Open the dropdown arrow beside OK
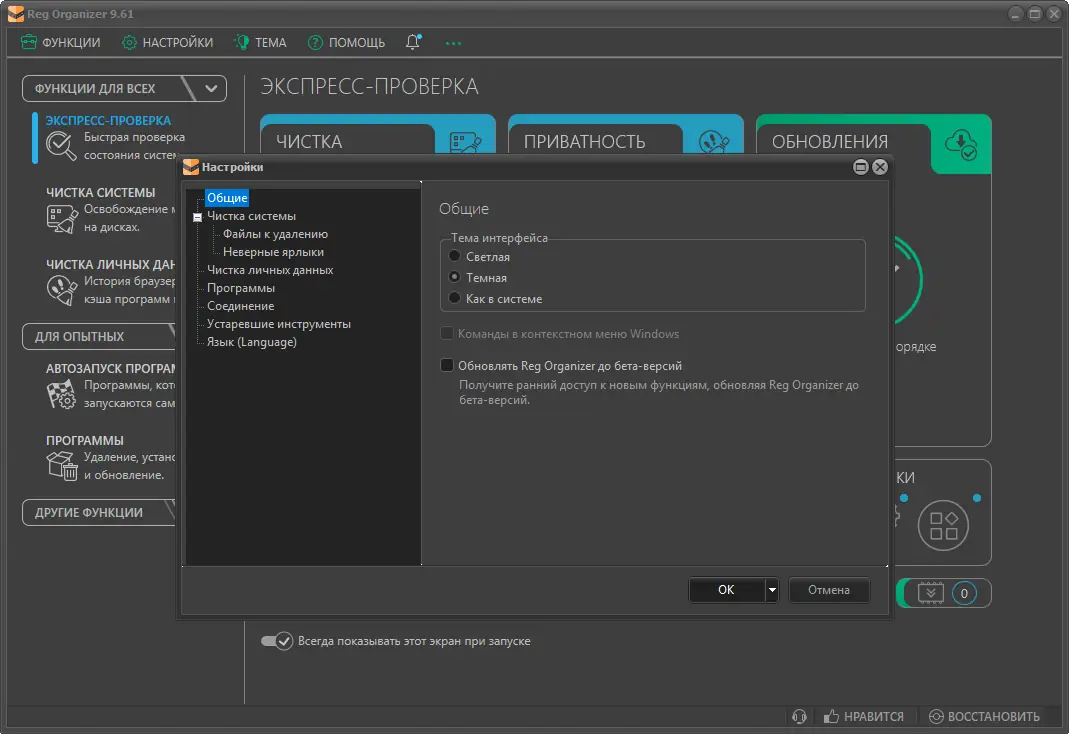1069x734 pixels. click(772, 590)
